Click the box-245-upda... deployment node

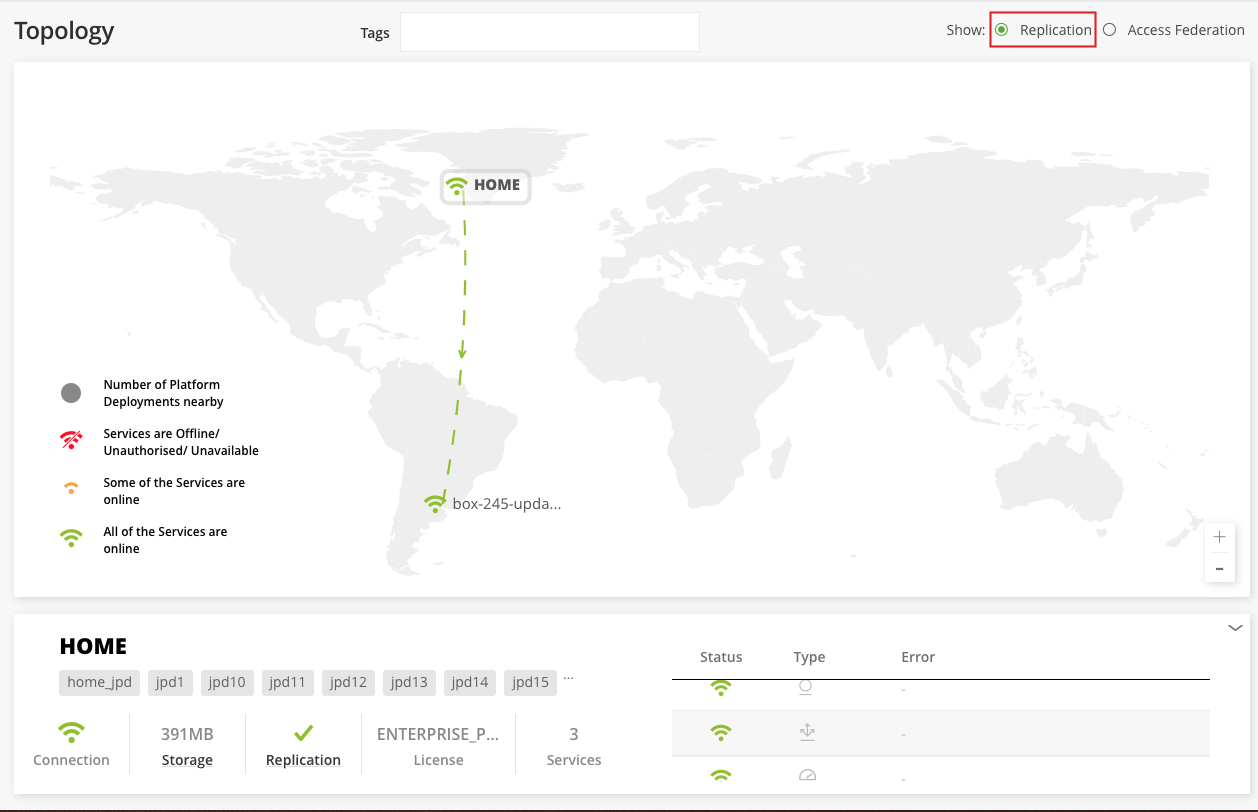[495, 504]
